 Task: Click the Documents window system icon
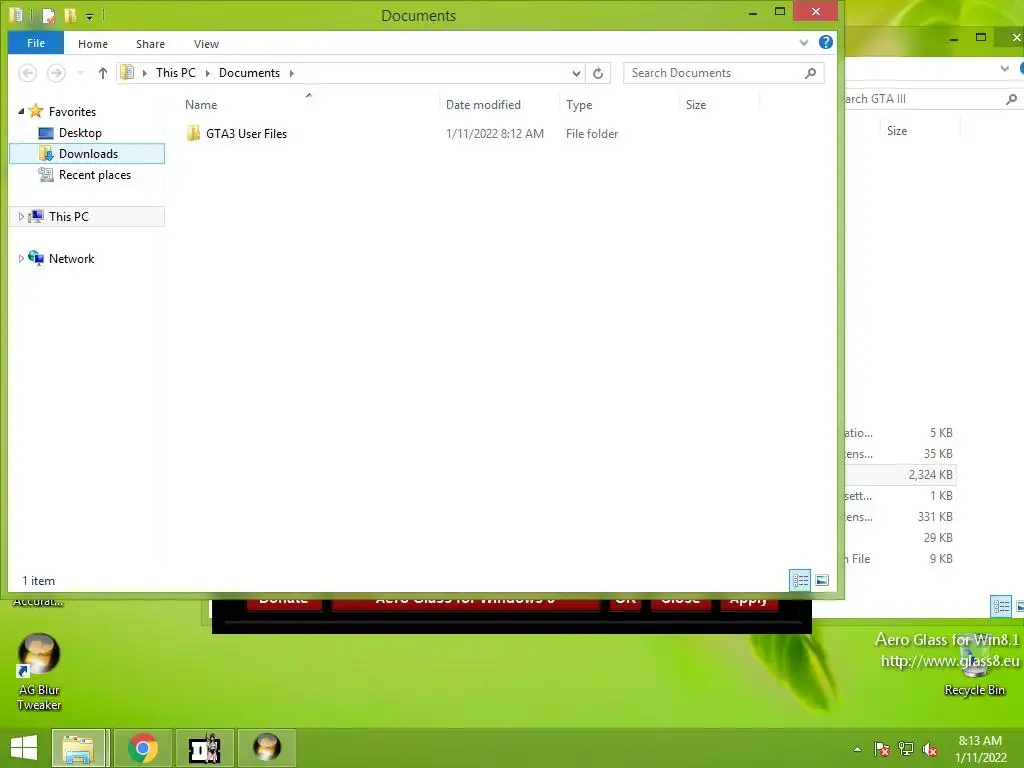click(16, 14)
